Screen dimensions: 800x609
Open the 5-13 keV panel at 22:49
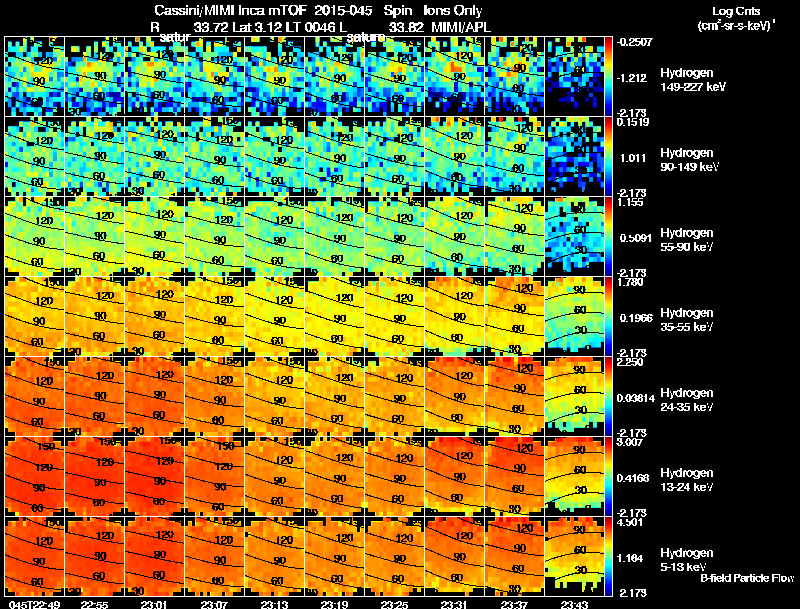click(35, 557)
